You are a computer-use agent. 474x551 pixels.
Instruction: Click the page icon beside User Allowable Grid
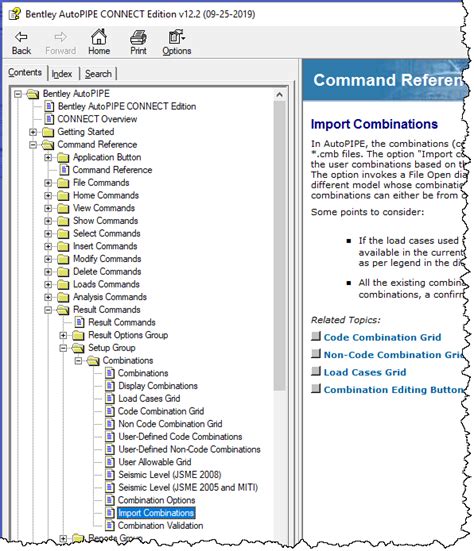pyautogui.click(x=110, y=462)
